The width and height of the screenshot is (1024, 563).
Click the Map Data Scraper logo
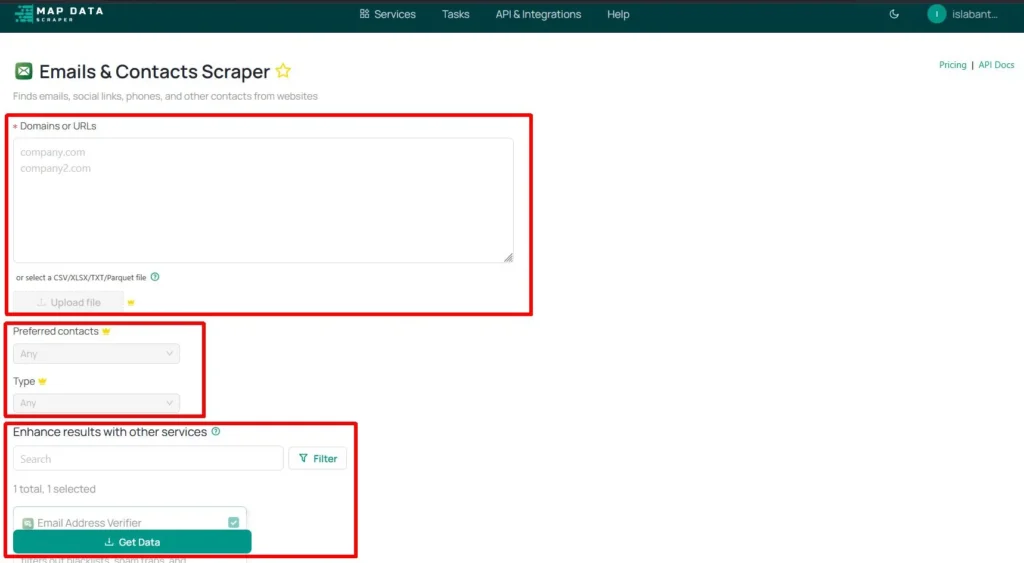point(59,14)
